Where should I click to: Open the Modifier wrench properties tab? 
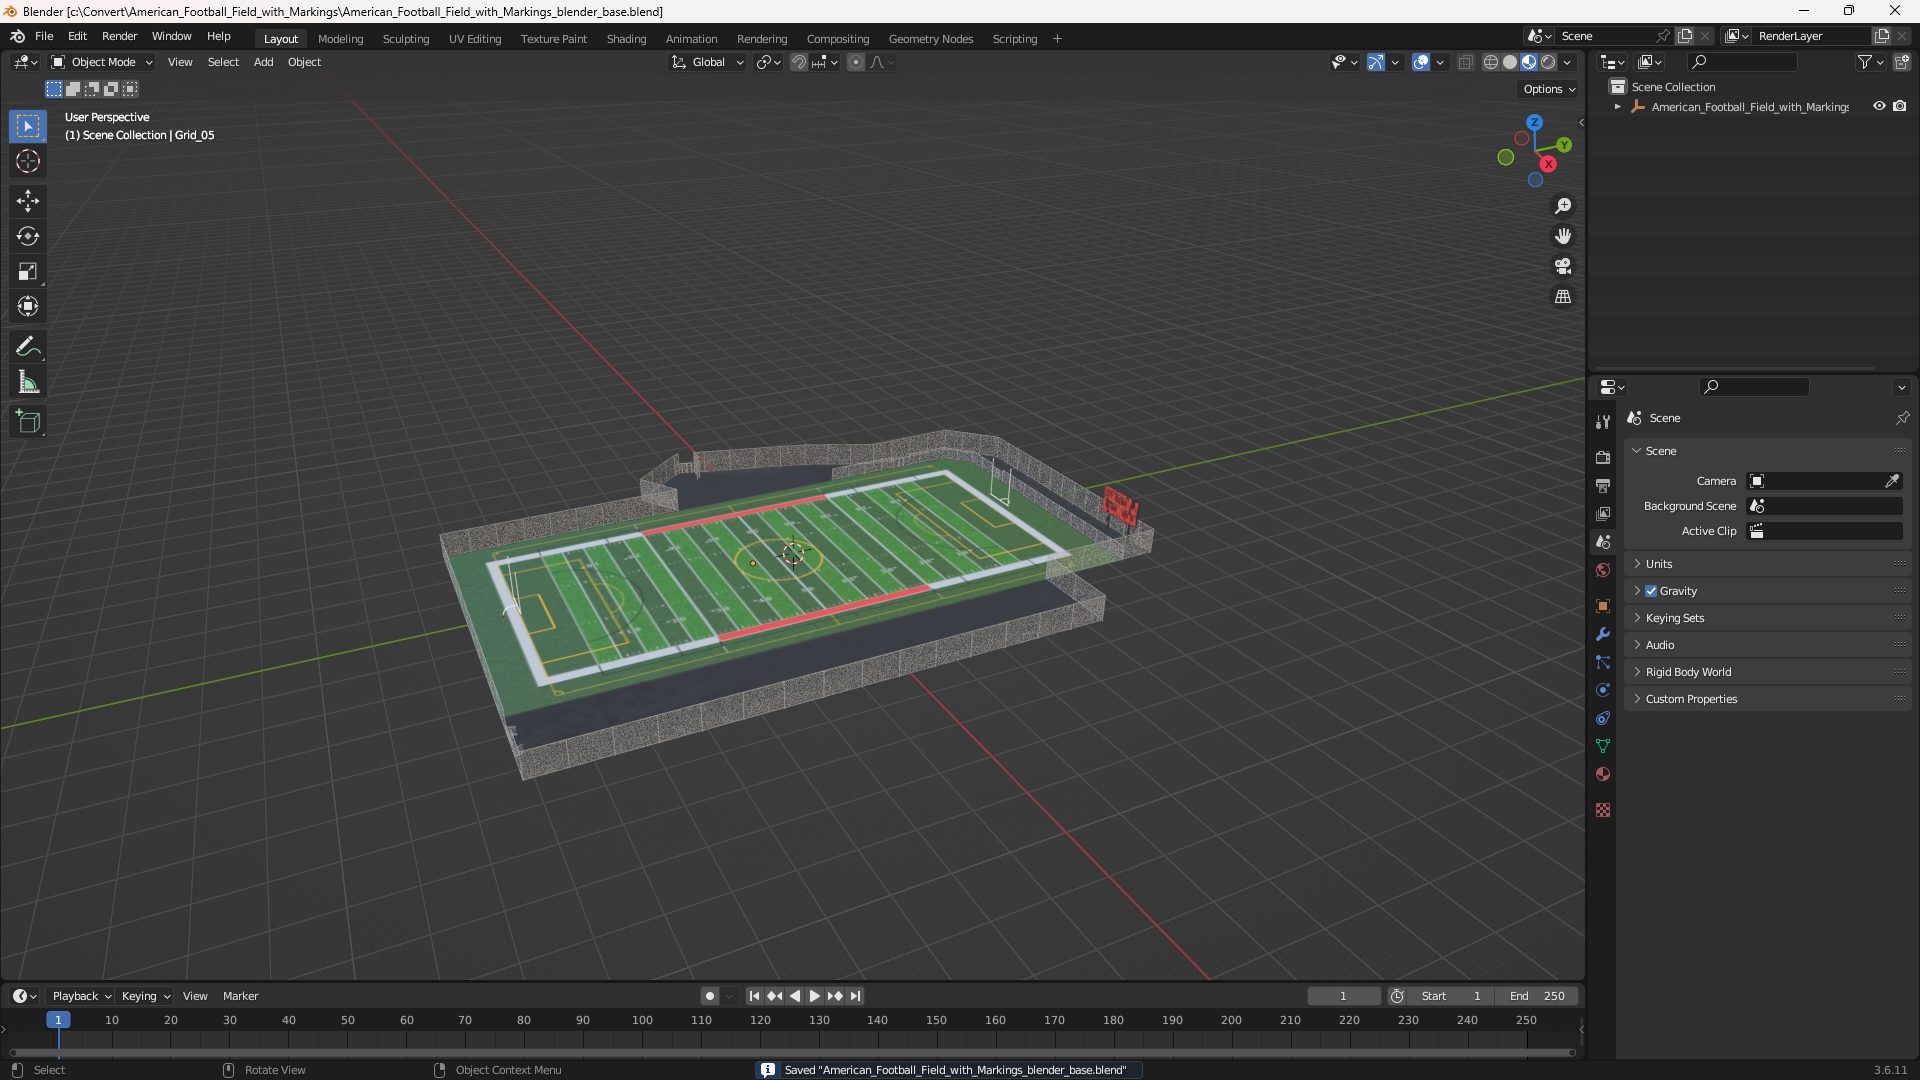[x=1603, y=634]
